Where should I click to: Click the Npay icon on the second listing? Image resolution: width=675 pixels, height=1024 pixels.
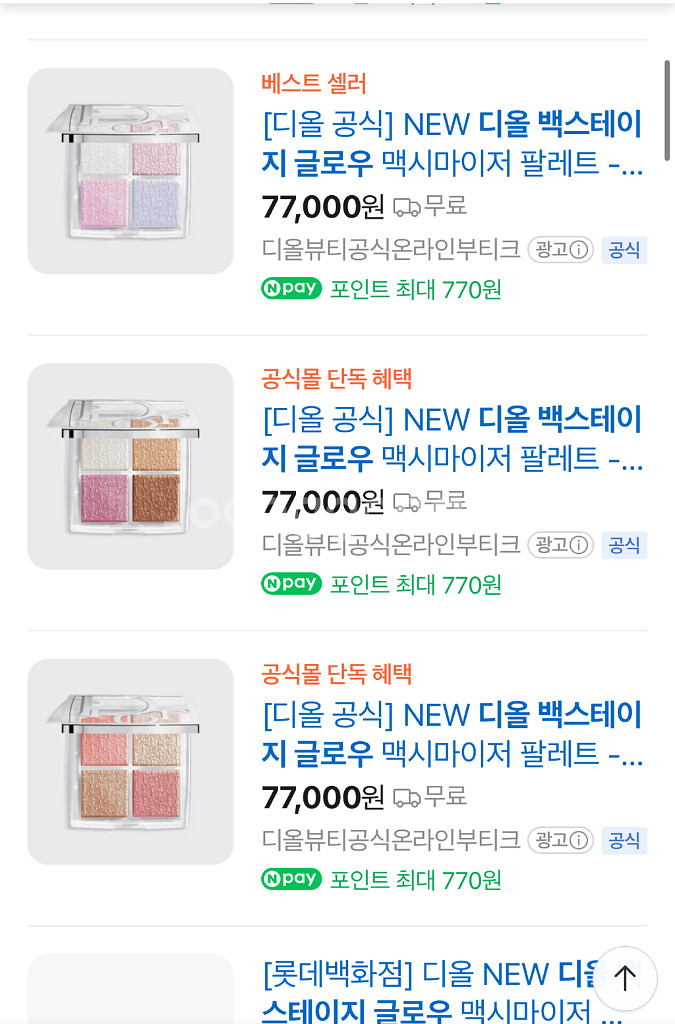tap(291, 584)
